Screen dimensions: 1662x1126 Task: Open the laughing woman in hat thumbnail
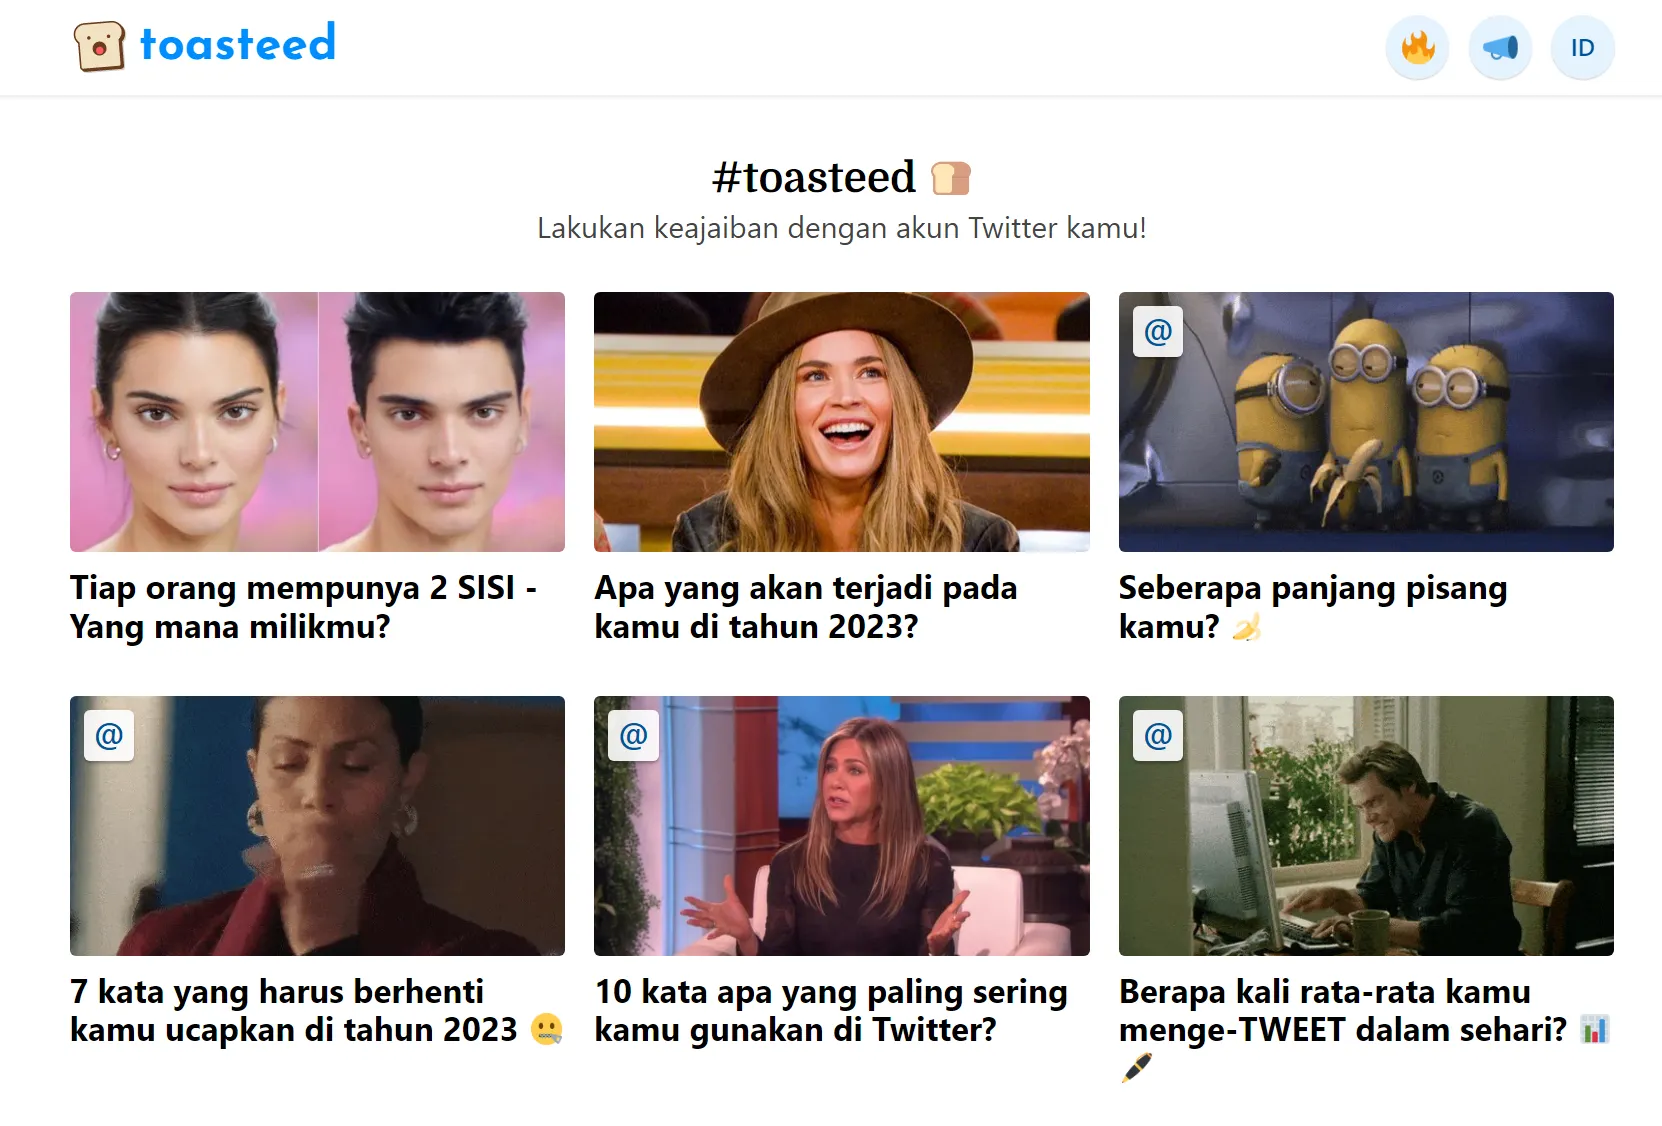tap(841, 422)
